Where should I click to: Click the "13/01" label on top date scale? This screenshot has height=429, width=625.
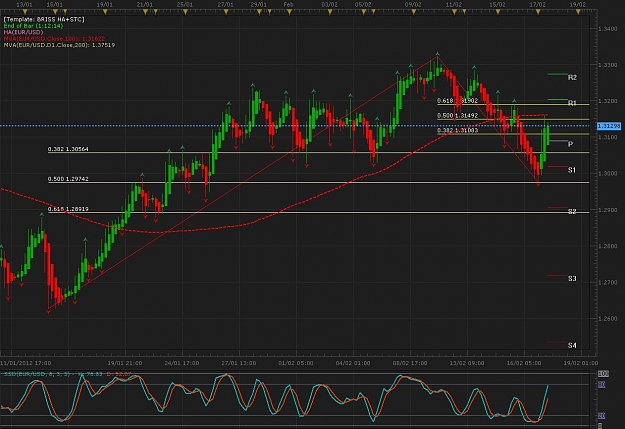tap(24, 4)
